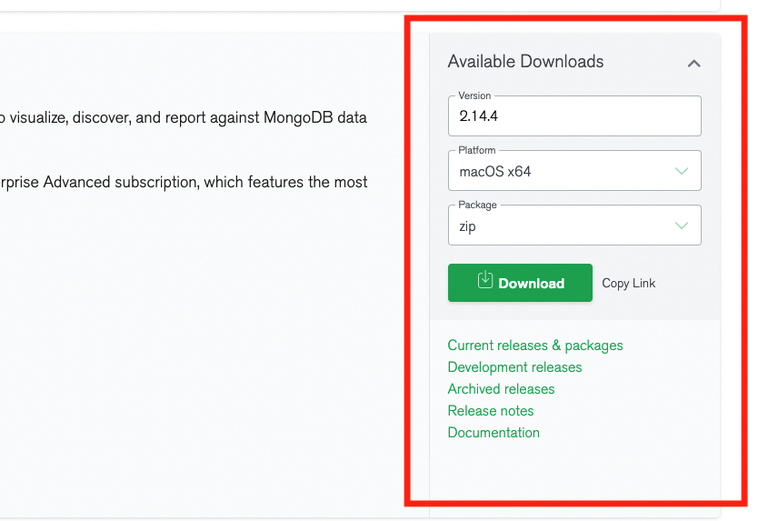Click the small Version field label
The image size is (768, 521).
tap(474, 96)
